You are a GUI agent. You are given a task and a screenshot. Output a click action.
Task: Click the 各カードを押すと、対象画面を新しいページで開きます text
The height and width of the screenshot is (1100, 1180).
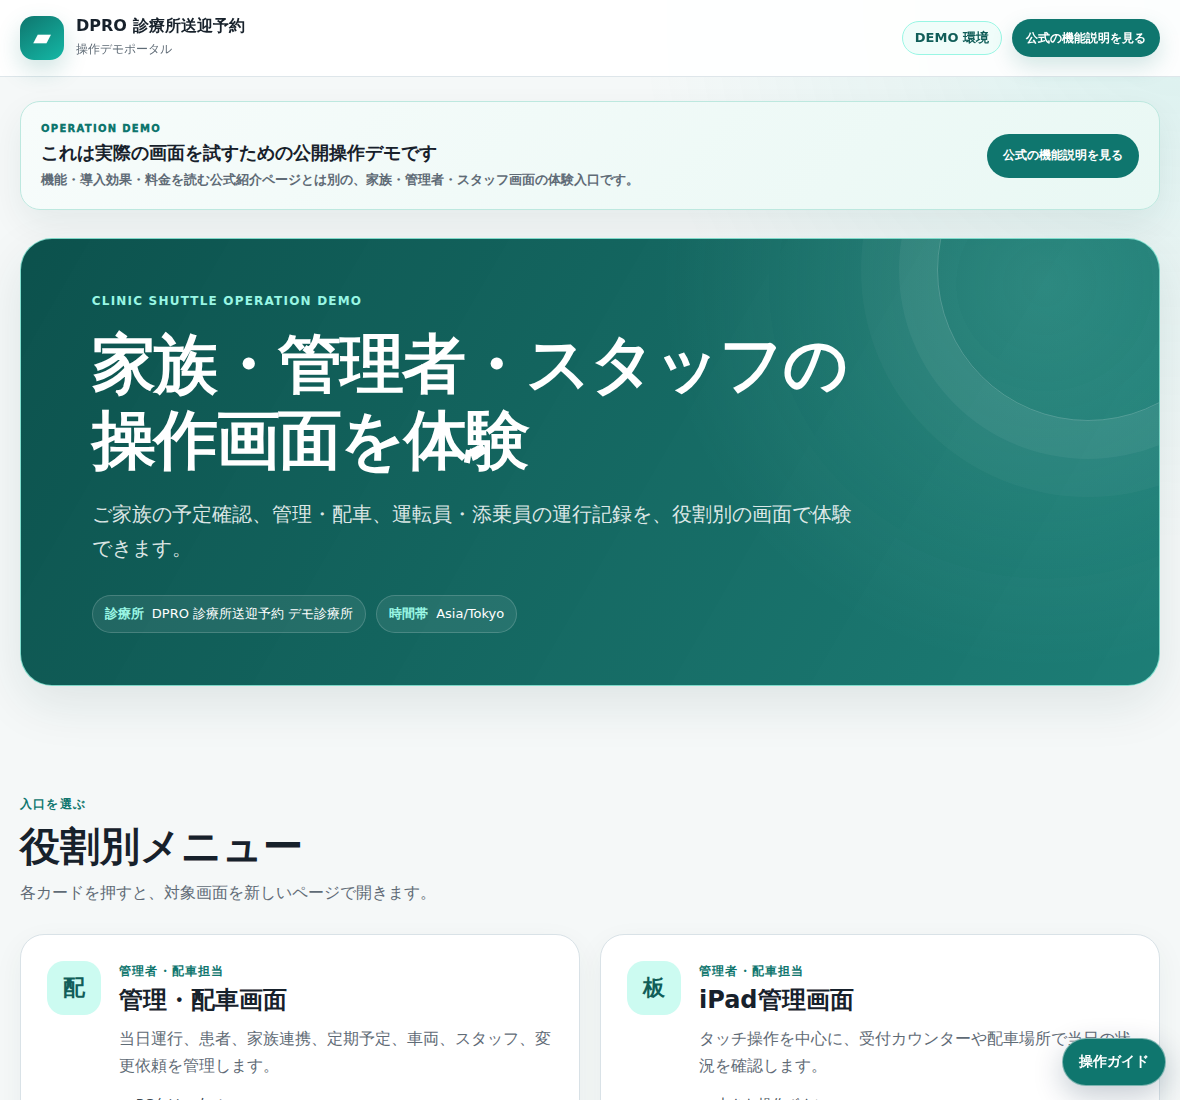coord(224,893)
